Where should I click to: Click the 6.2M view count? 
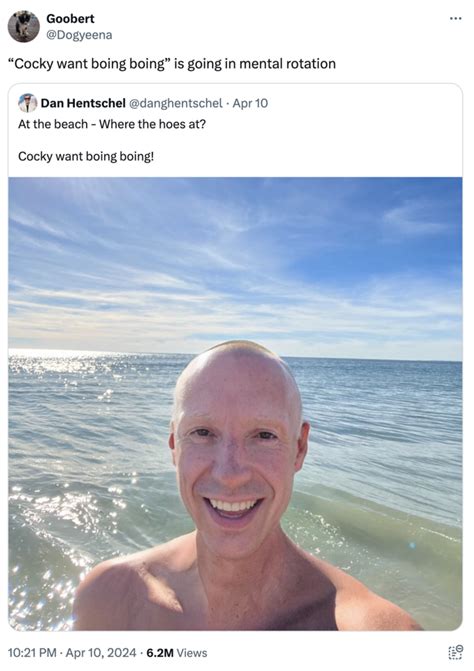click(x=160, y=653)
